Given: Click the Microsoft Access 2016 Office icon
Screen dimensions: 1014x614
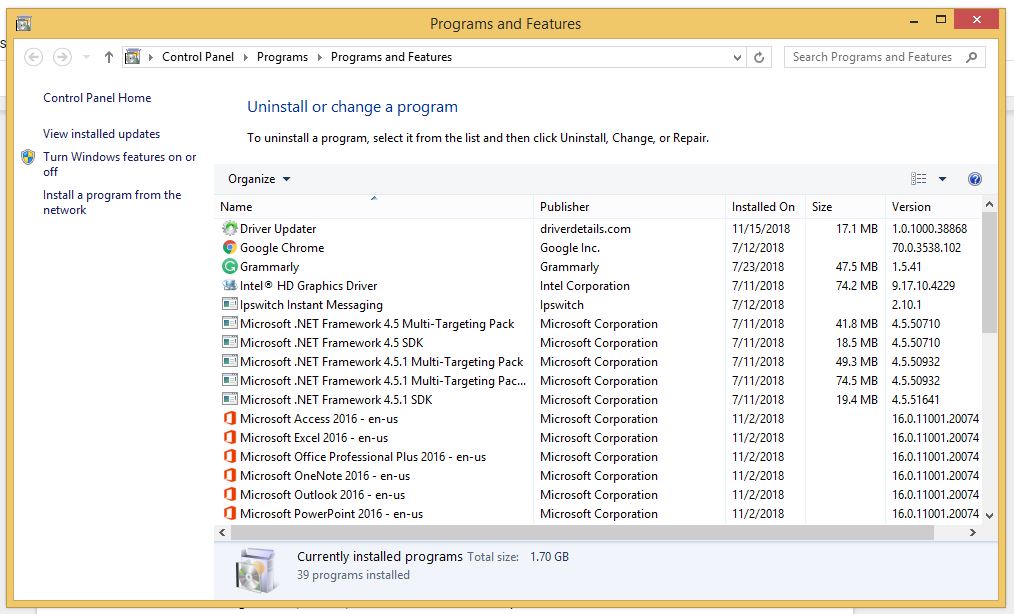Looking at the screenshot, I should coord(230,419).
